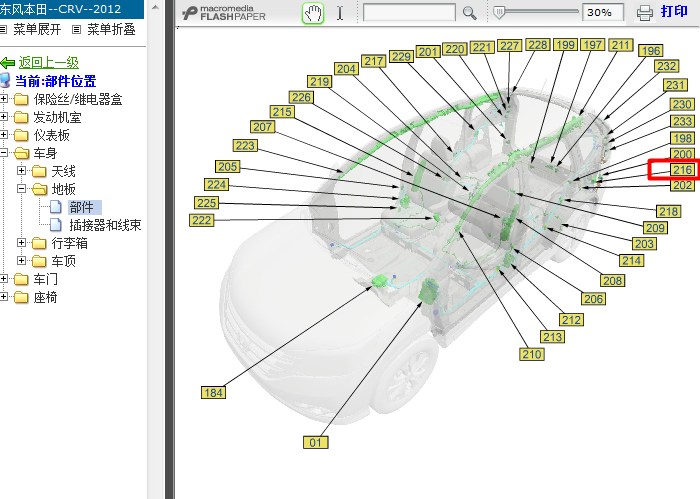Click the 部件 document page icon
Image resolution: width=700 pixels, height=499 pixels.
click(x=55, y=207)
